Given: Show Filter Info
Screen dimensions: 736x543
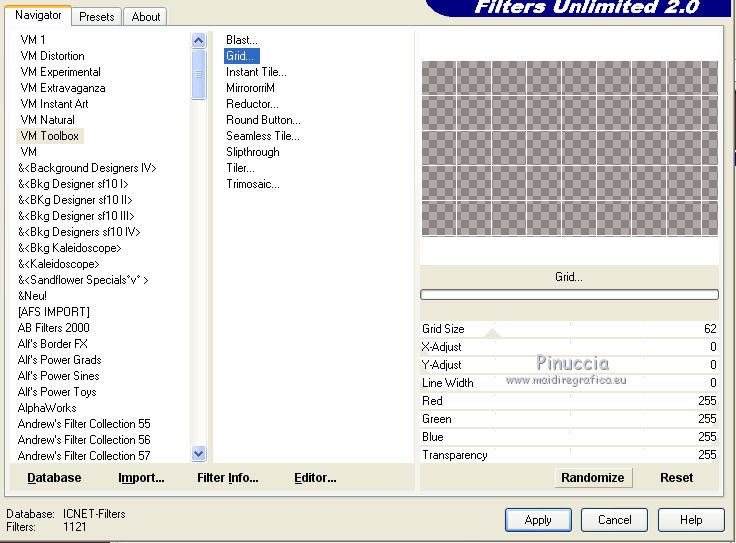Looking at the screenshot, I should click(x=227, y=478).
